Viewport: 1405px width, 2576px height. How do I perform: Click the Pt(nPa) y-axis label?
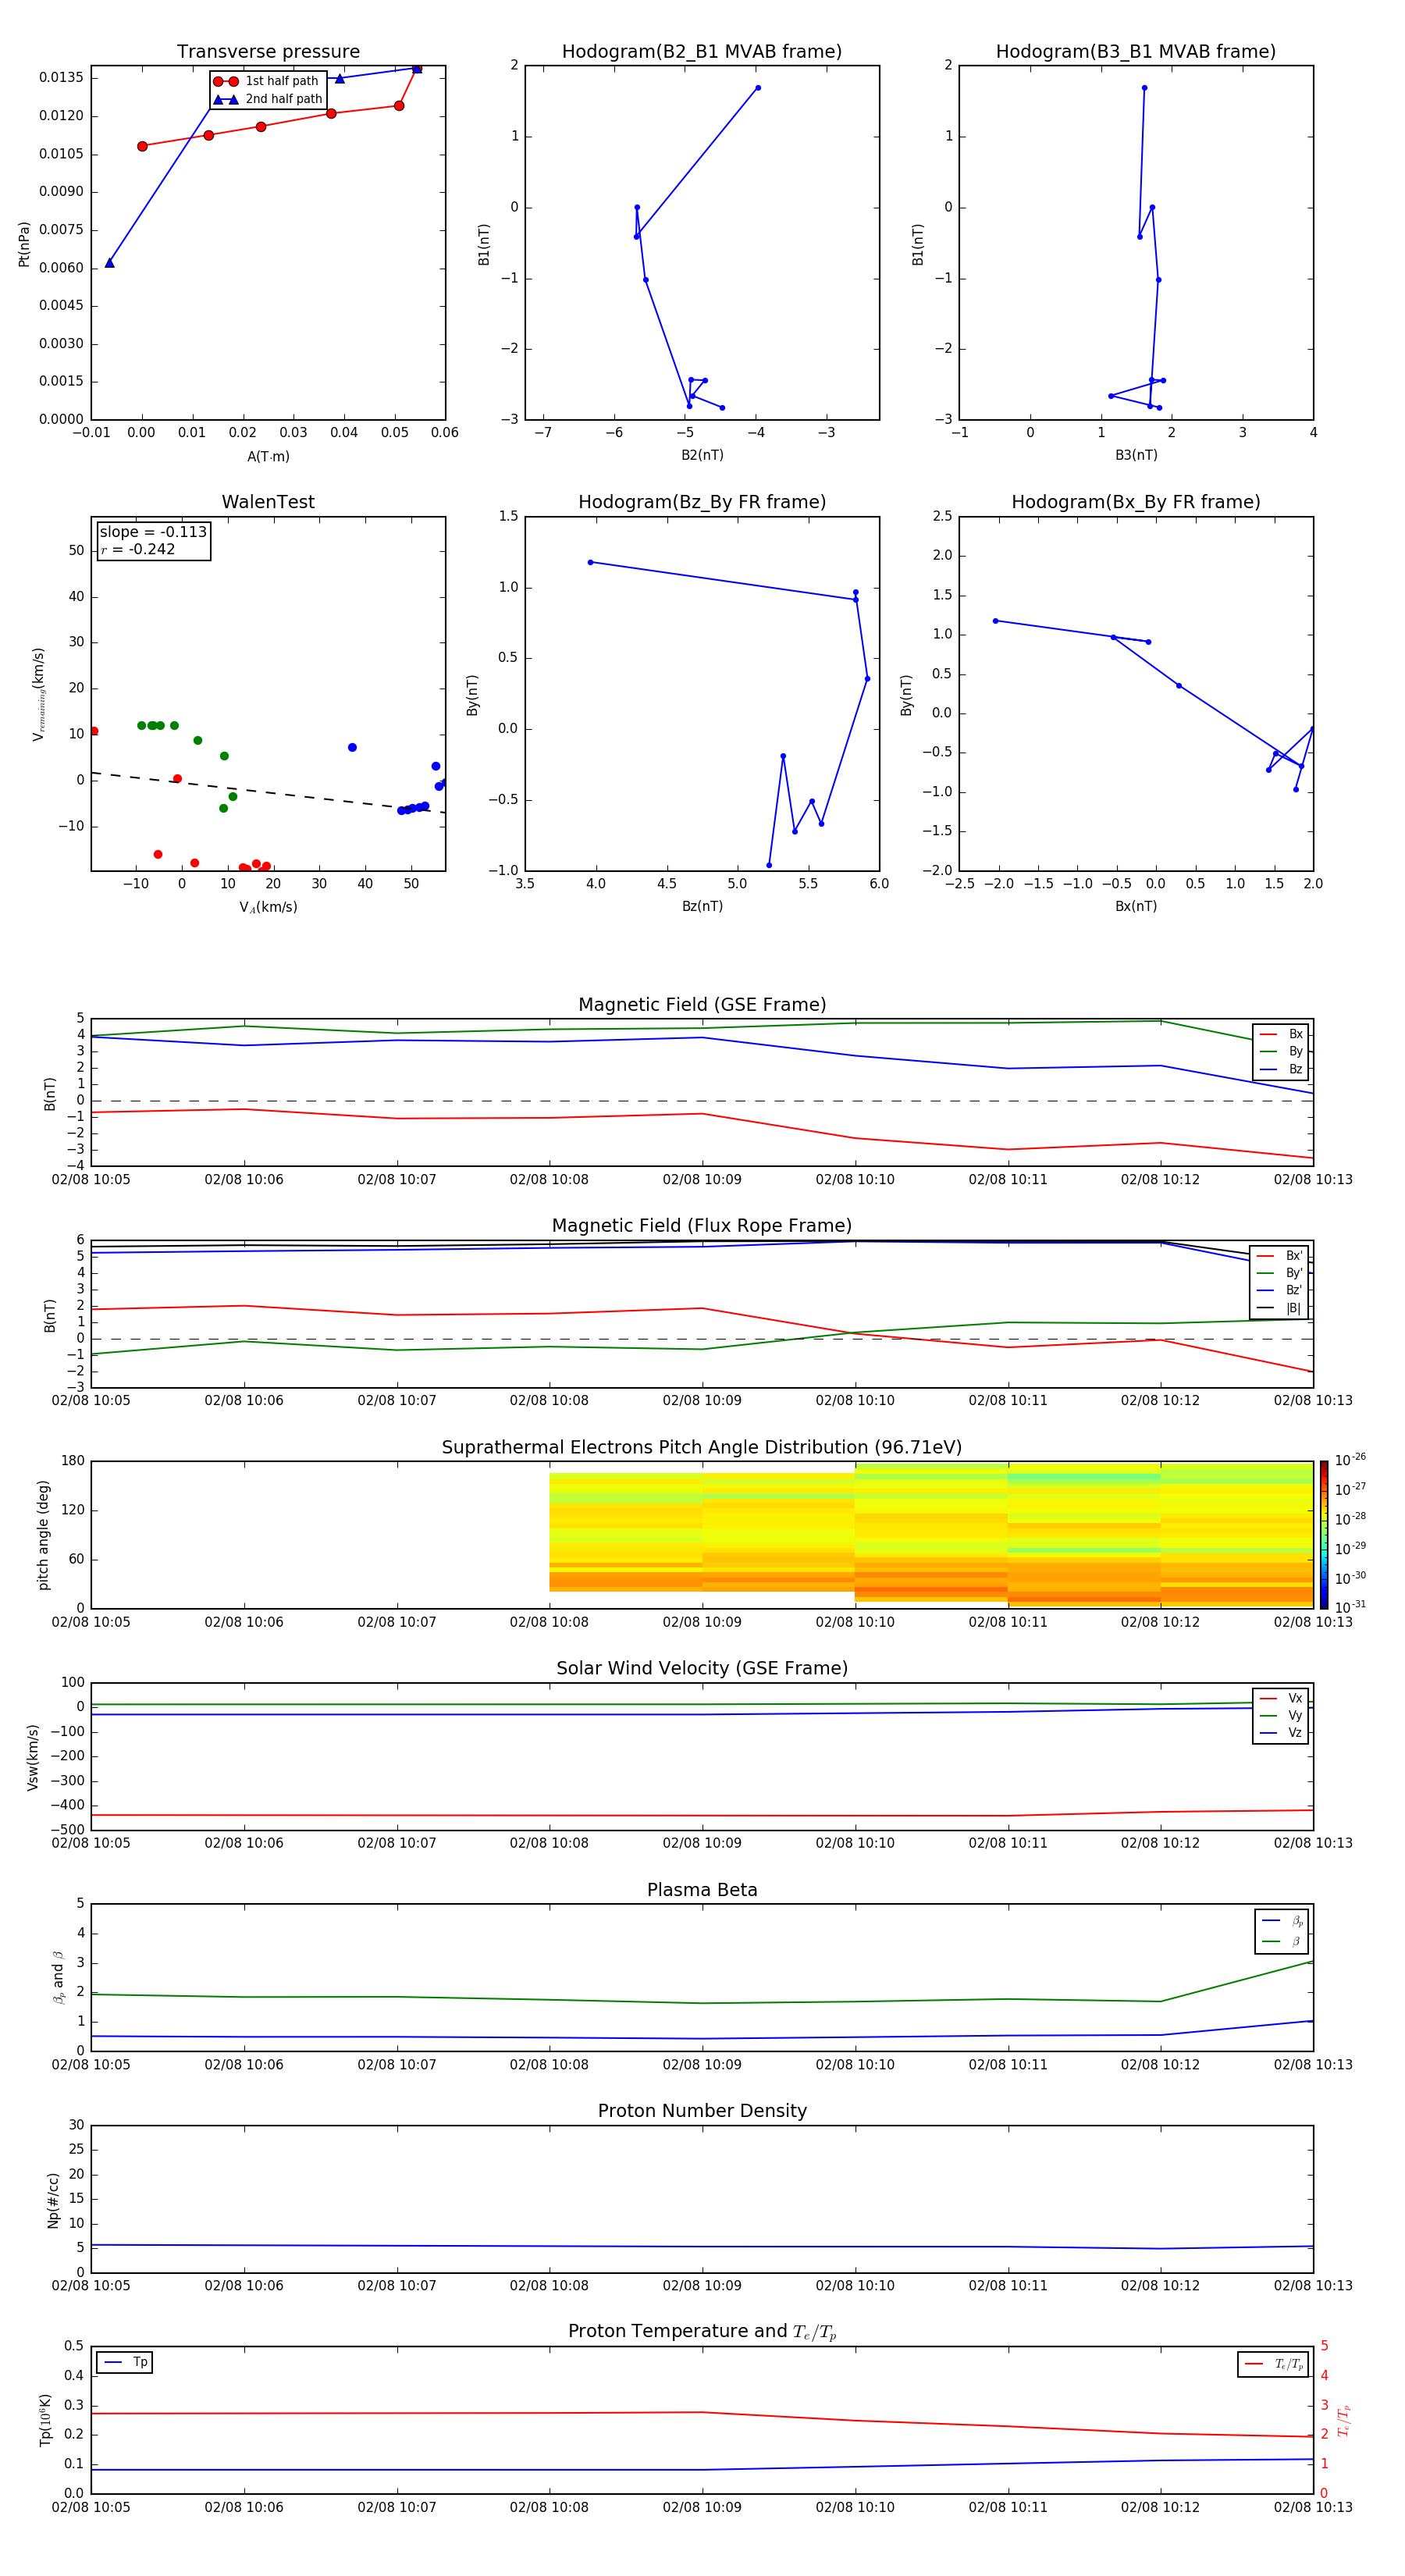tap(24, 244)
